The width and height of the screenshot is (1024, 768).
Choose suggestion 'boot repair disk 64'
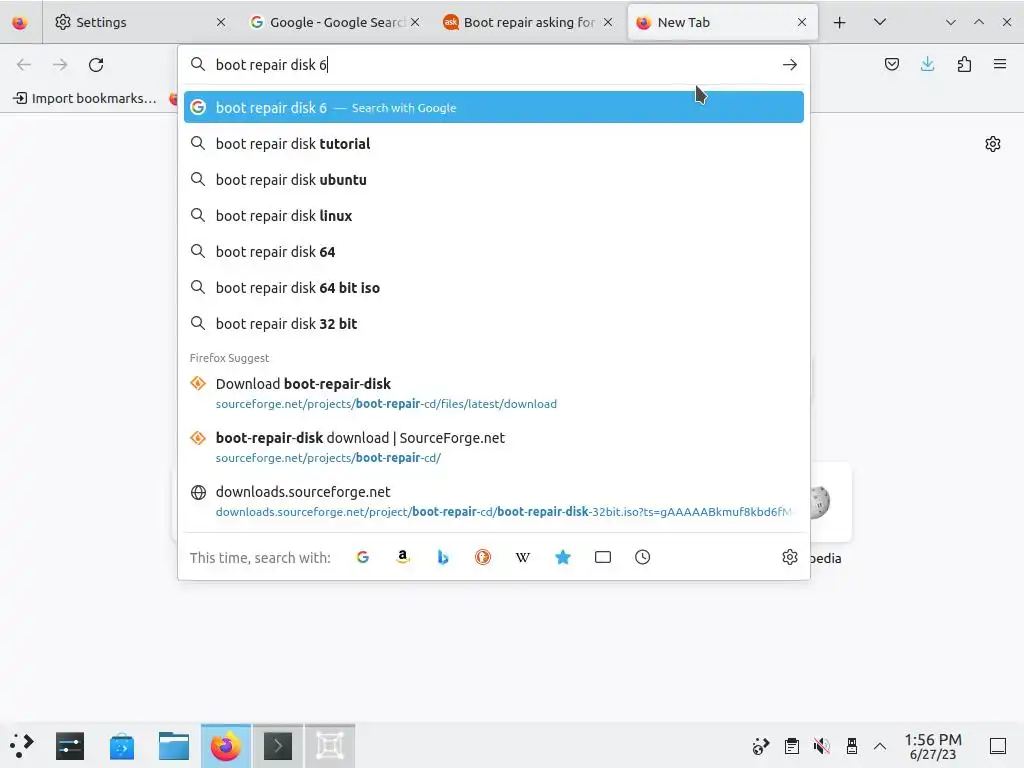(494, 251)
